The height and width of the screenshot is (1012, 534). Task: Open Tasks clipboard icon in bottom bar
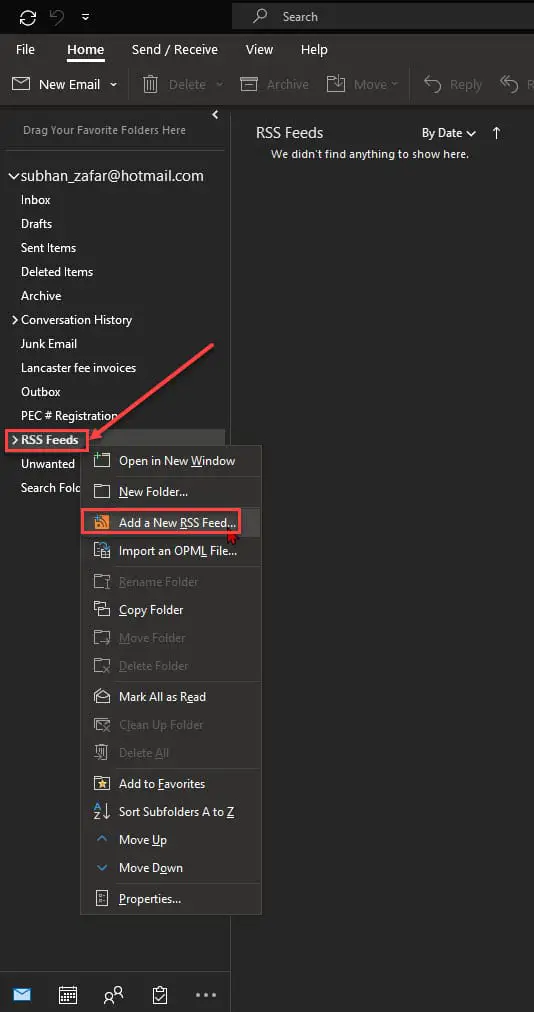(159, 995)
